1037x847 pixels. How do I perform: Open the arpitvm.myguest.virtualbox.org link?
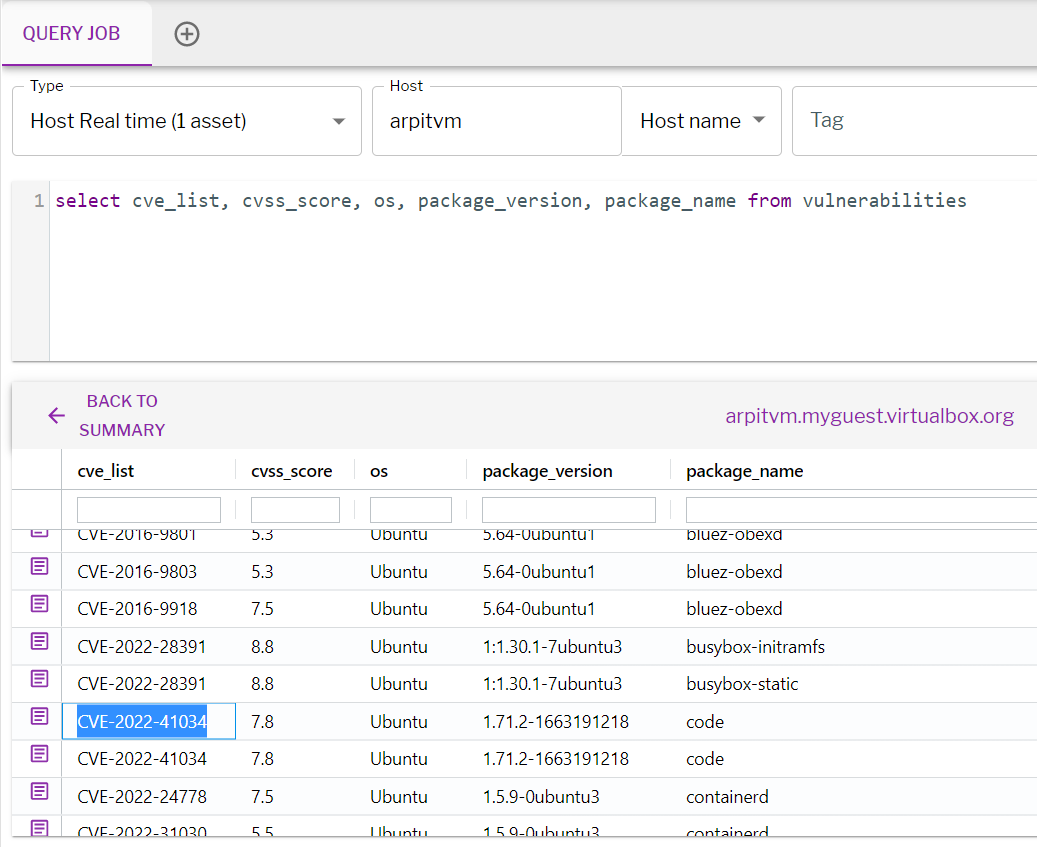click(x=869, y=415)
